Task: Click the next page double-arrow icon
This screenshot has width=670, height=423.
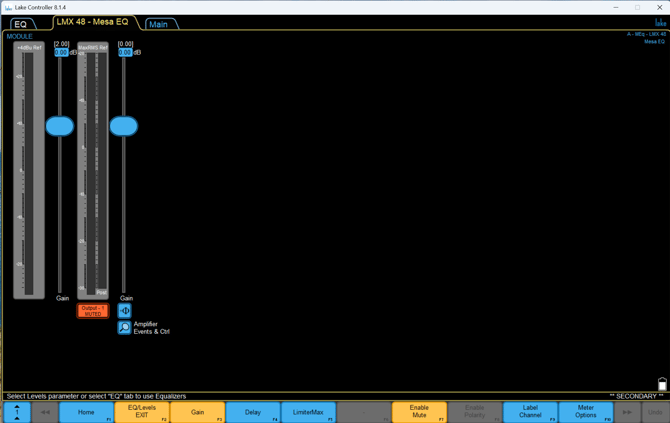Action: [627, 412]
